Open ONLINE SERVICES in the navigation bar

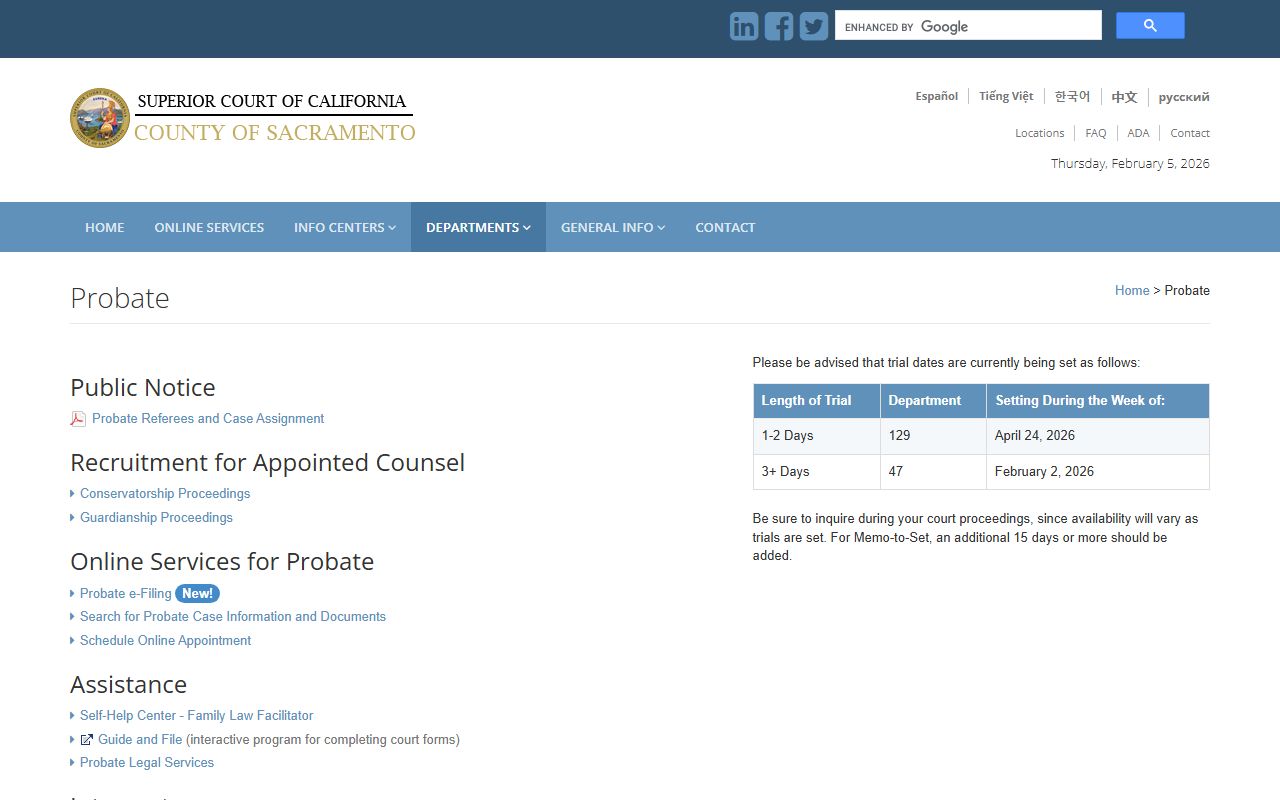(209, 227)
